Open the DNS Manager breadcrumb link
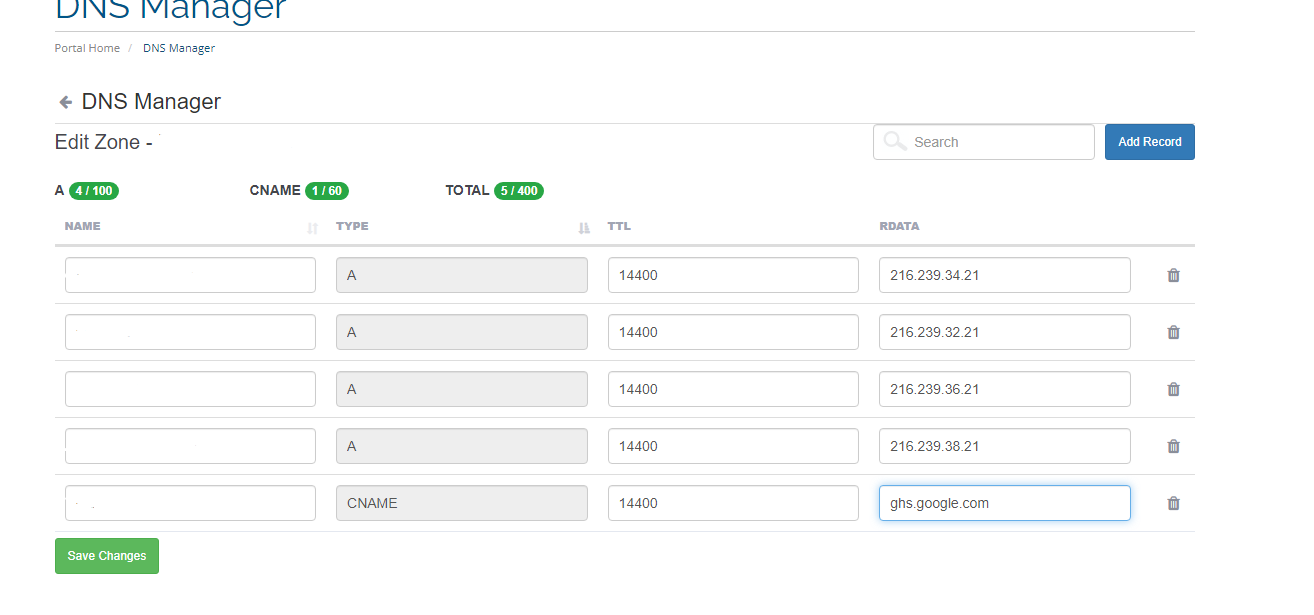 (x=179, y=48)
